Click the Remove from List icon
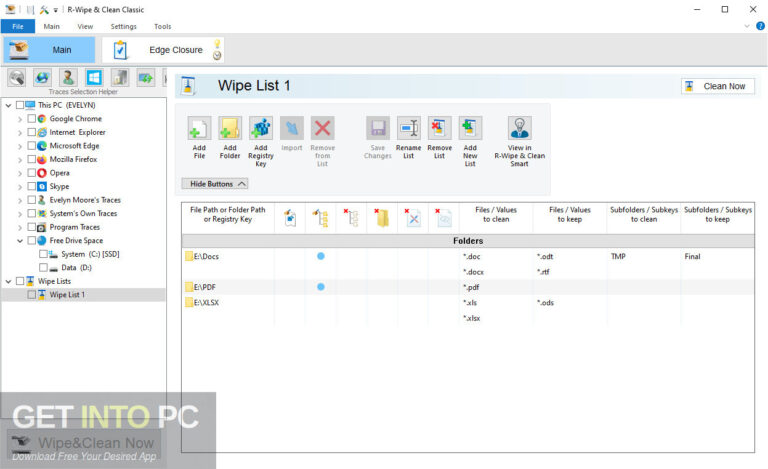This screenshot has height=469, width=768. click(x=322, y=128)
